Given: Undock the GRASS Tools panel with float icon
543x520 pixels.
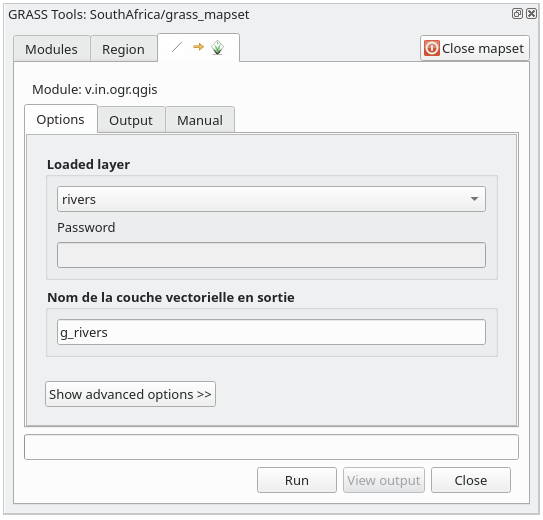Looking at the screenshot, I should click(x=517, y=14).
